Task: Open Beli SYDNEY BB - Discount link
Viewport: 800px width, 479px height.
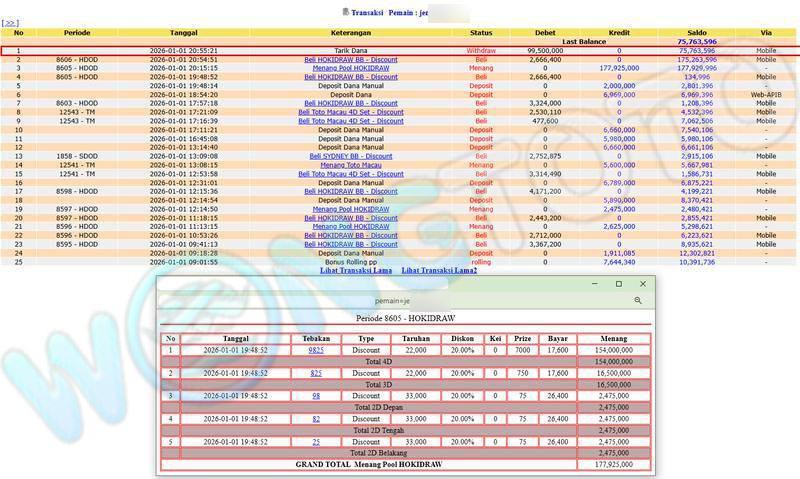Action: point(350,156)
